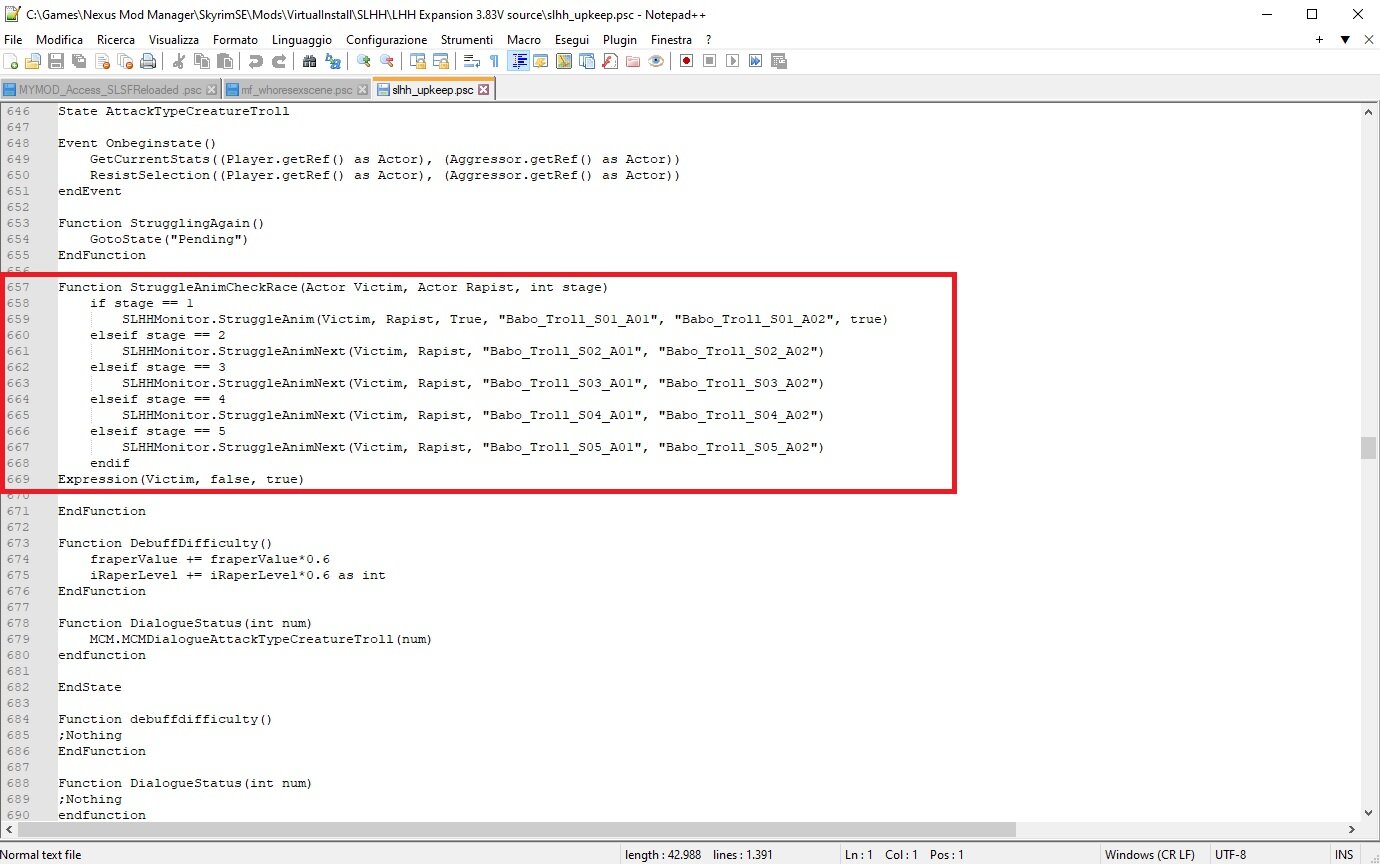Open the Document Map icon
This screenshot has width=1380, height=864.
point(563,61)
